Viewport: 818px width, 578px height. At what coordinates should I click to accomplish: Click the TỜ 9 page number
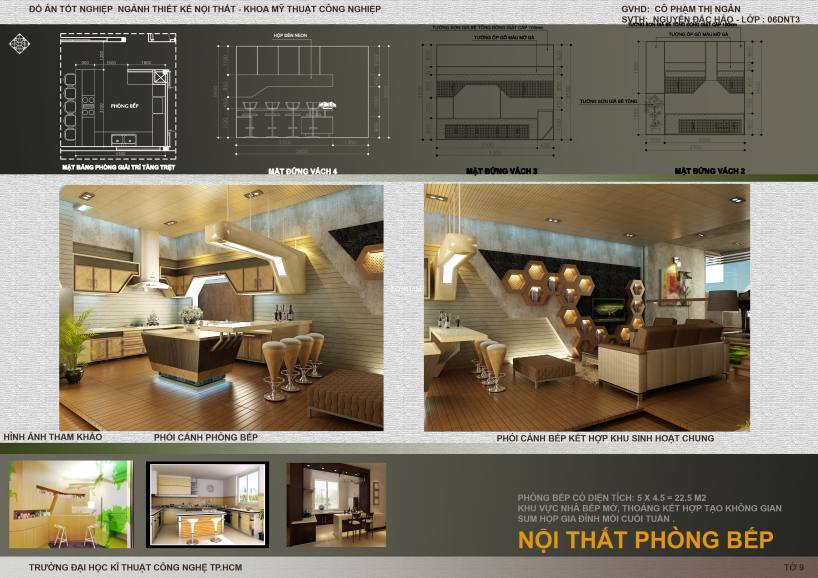[794, 568]
